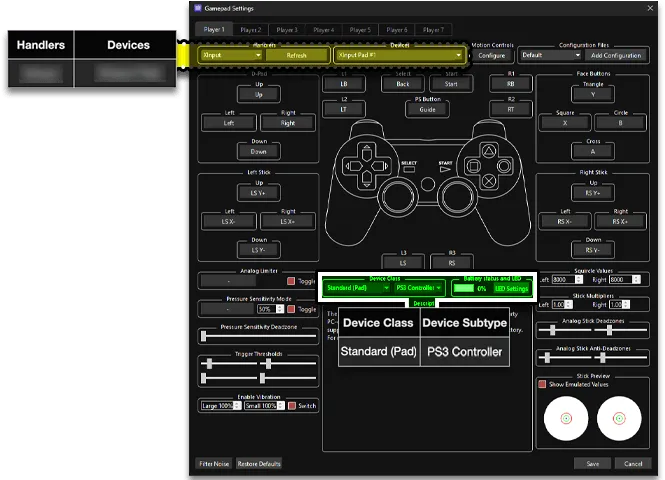This screenshot has width=665, height=480.
Task: Click the D-Pad Up mapping button
Action: [x=259, y=95]
